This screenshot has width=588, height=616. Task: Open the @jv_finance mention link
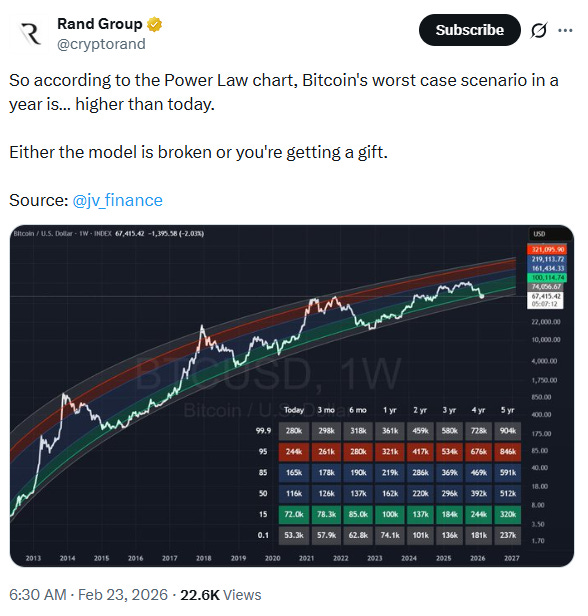point(117,200)
